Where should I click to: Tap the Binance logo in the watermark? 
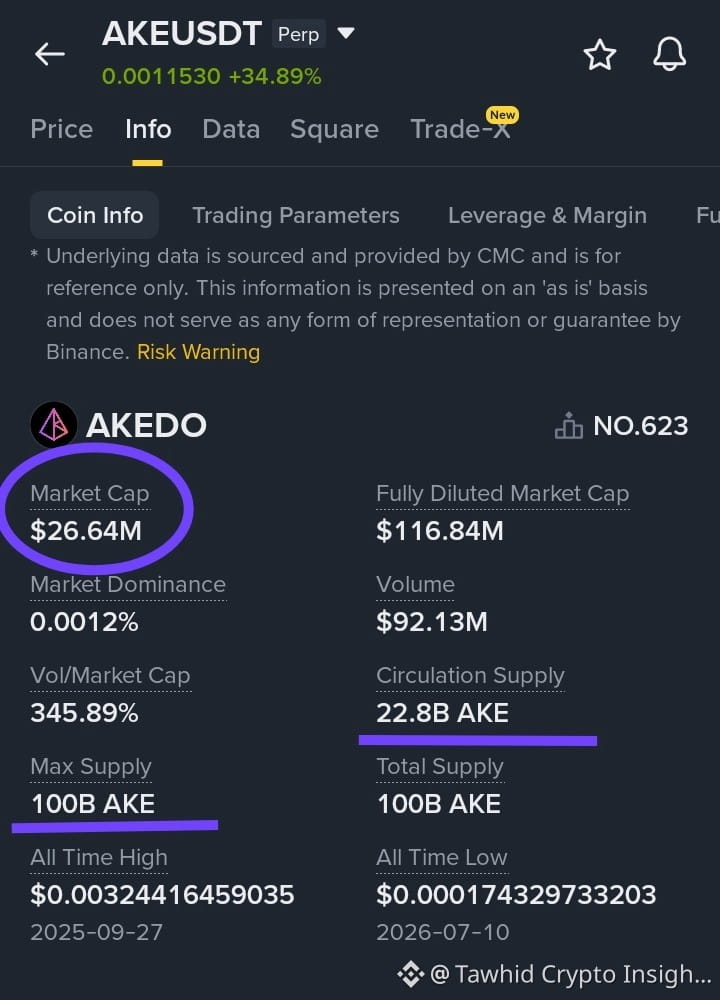(411, 974)
